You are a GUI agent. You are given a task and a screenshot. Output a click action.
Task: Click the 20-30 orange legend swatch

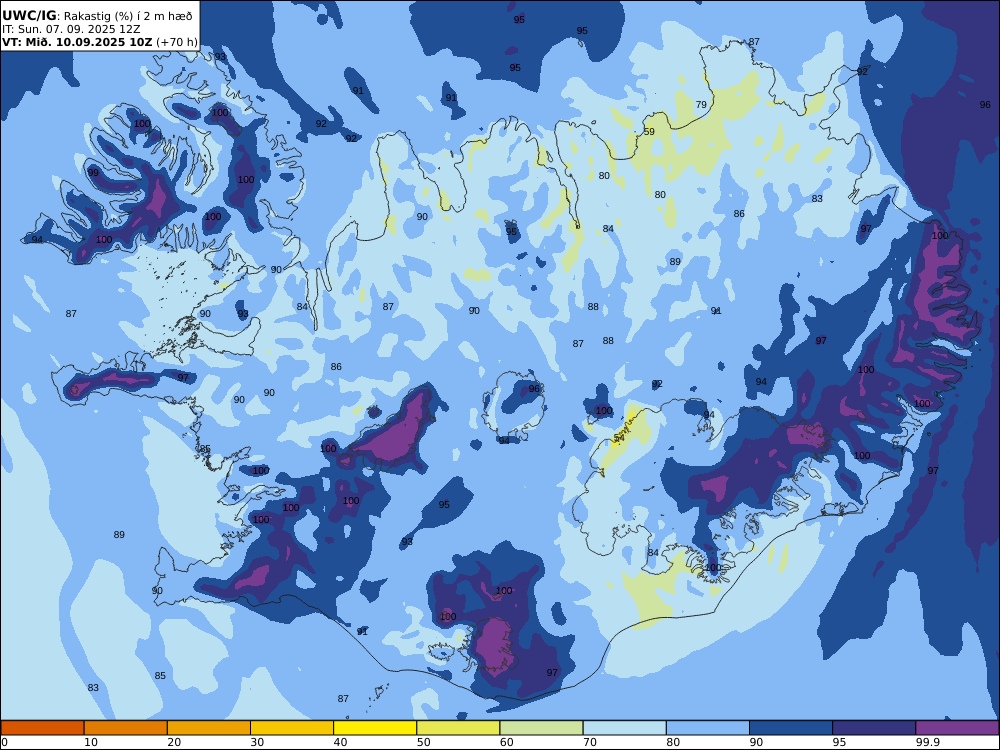point(209,728)
